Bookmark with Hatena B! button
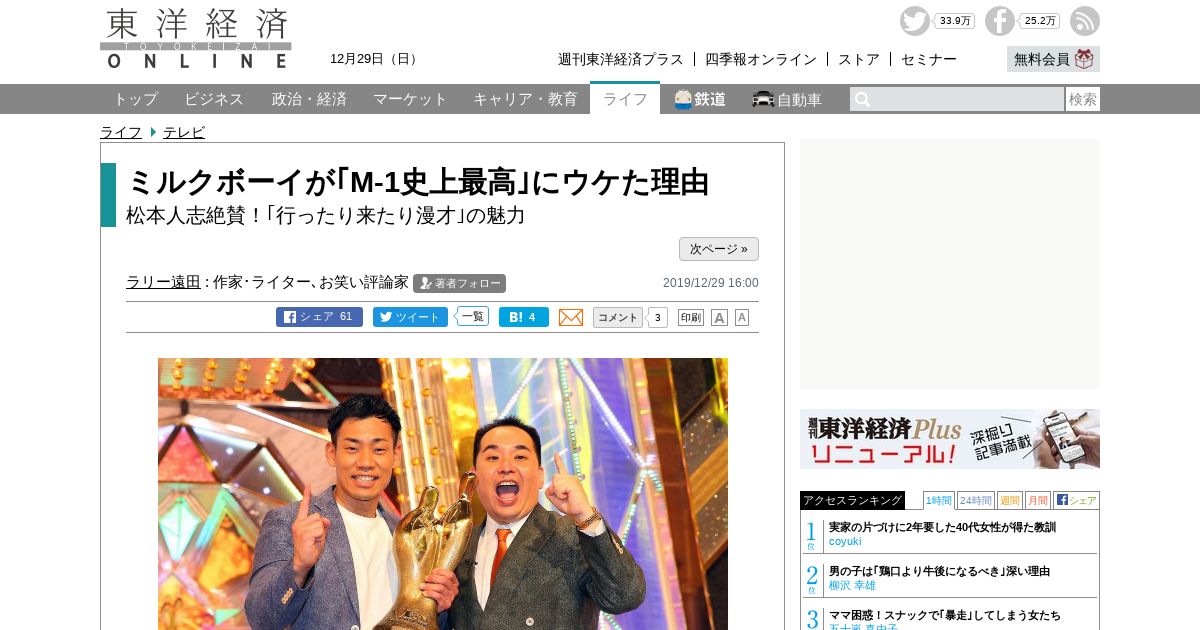Viewport: 1200px width, 630px height. click(x=524, y=317)
